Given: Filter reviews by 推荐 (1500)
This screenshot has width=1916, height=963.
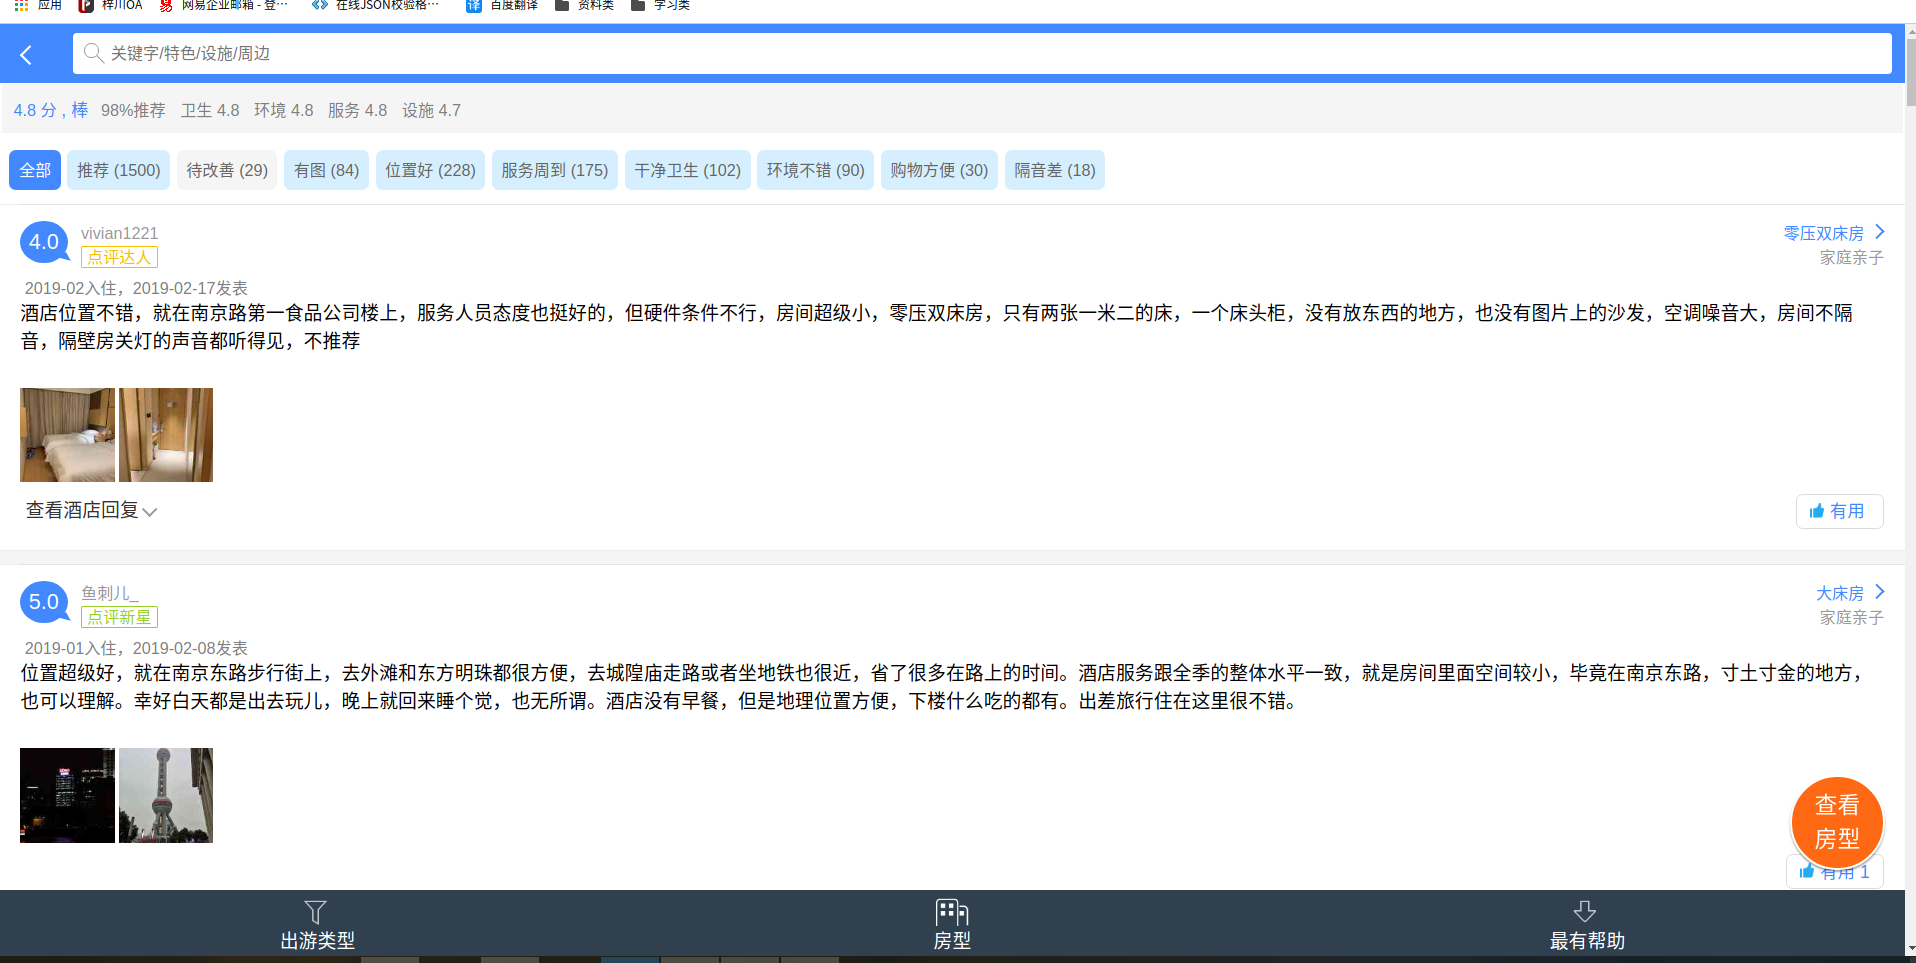Looking at the screenshot, I should pos(119,170).
